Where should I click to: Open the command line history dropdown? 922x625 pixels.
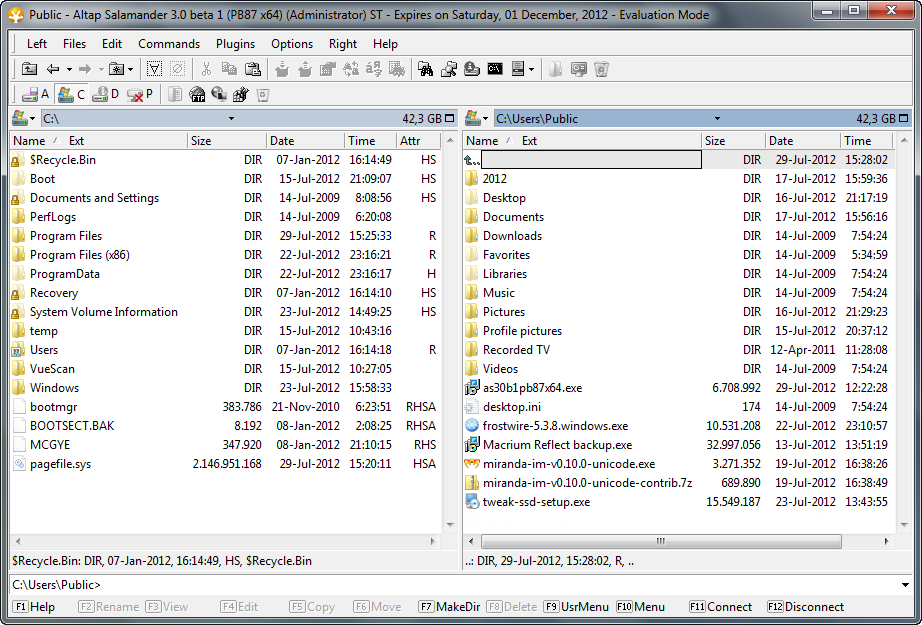(906, 585)
